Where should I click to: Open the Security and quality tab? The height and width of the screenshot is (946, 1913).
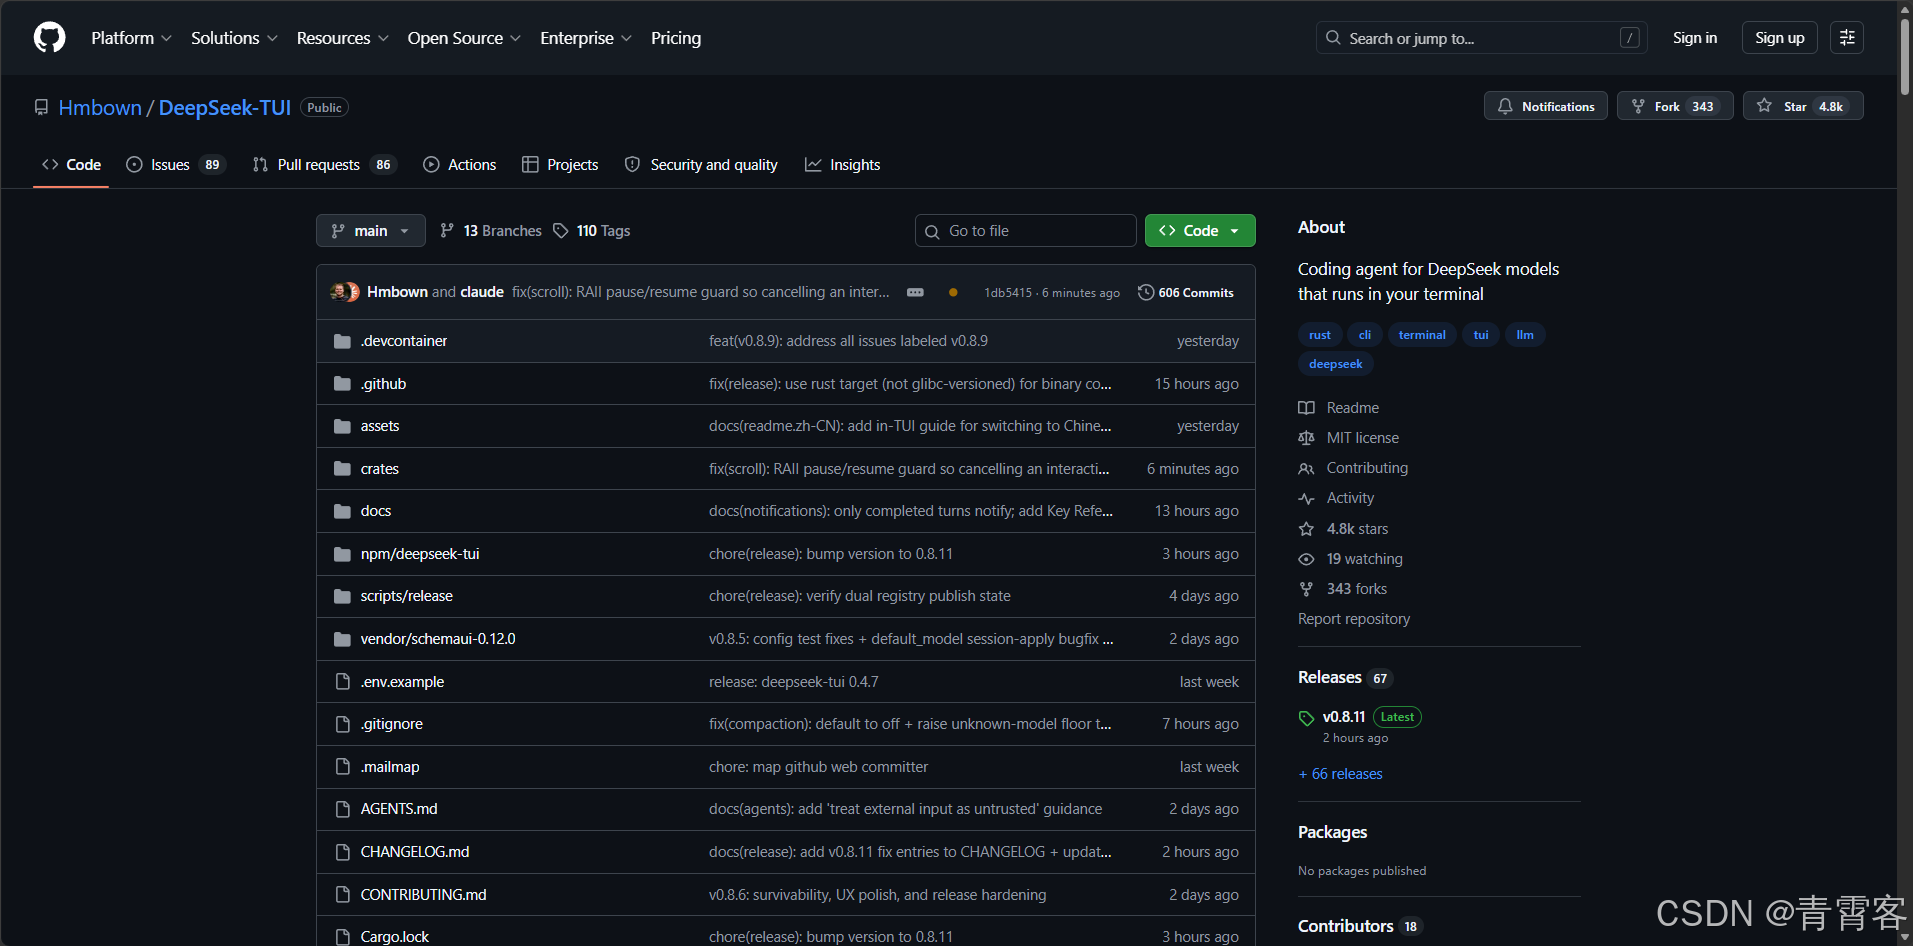click(x=701, y=165)
